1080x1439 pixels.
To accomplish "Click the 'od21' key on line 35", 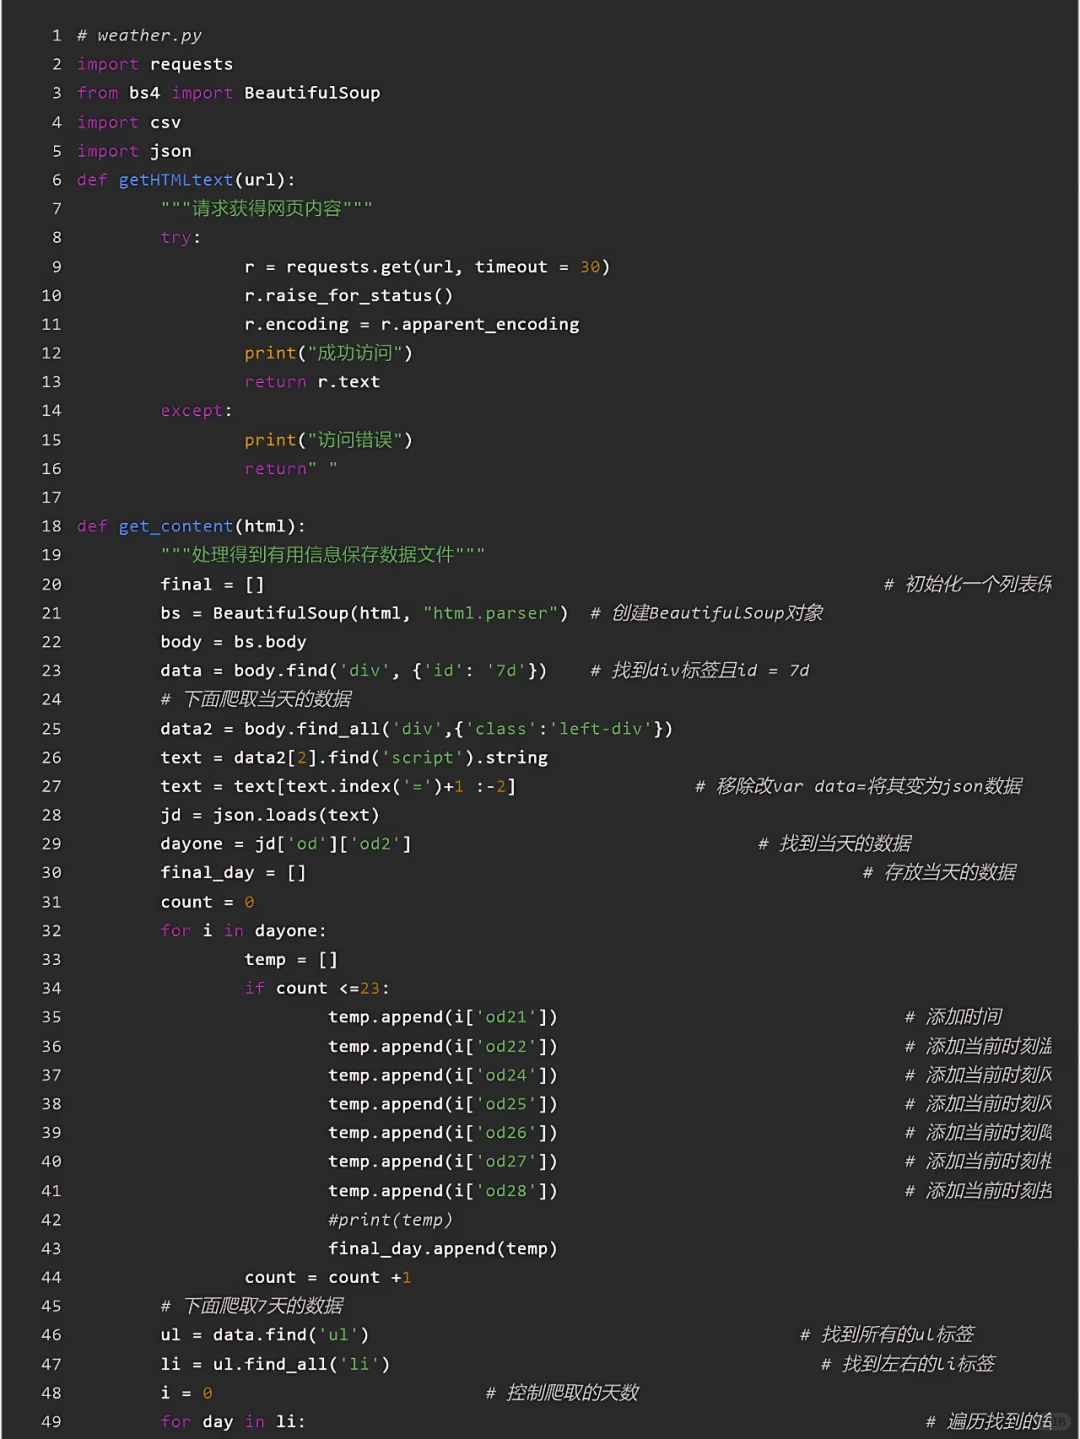I will [x=504, y=1016].
